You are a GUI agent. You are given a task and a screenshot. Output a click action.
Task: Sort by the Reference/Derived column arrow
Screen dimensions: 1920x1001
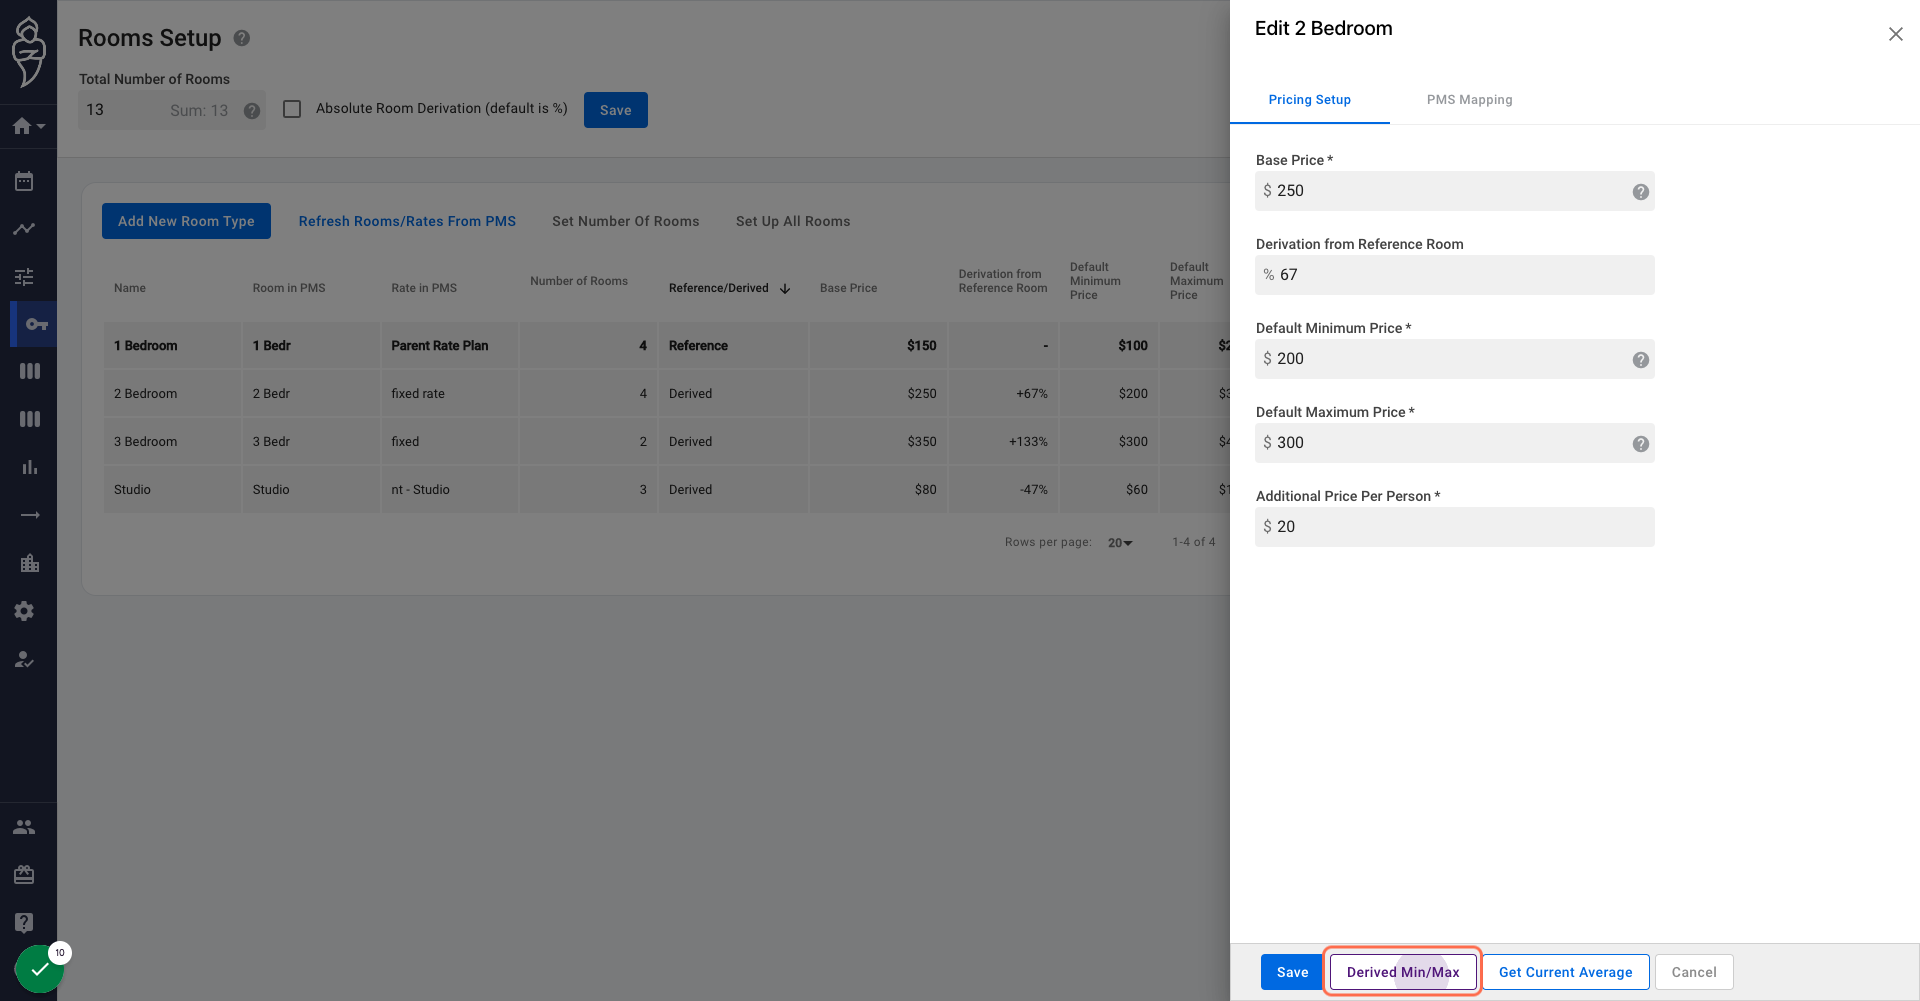785,289
